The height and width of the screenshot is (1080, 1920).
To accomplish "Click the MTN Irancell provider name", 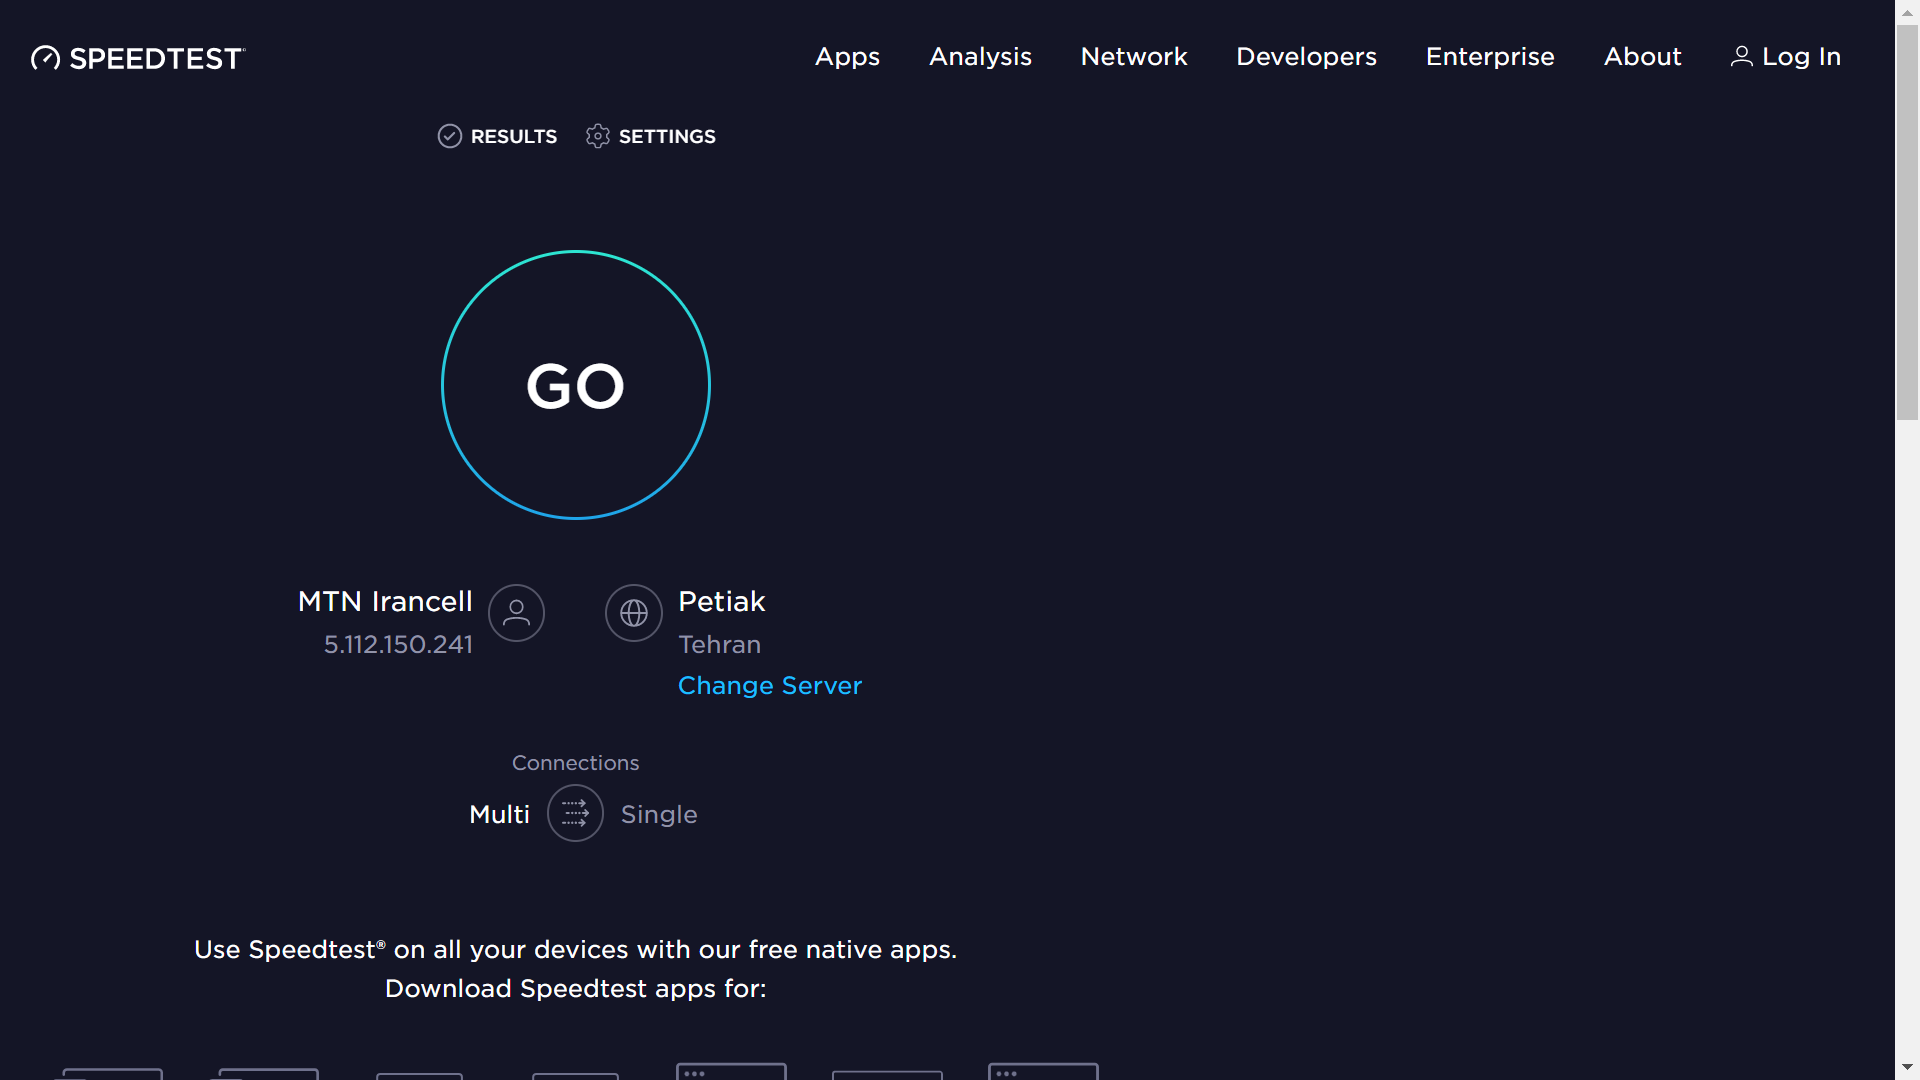I will [x=385, y=602].
